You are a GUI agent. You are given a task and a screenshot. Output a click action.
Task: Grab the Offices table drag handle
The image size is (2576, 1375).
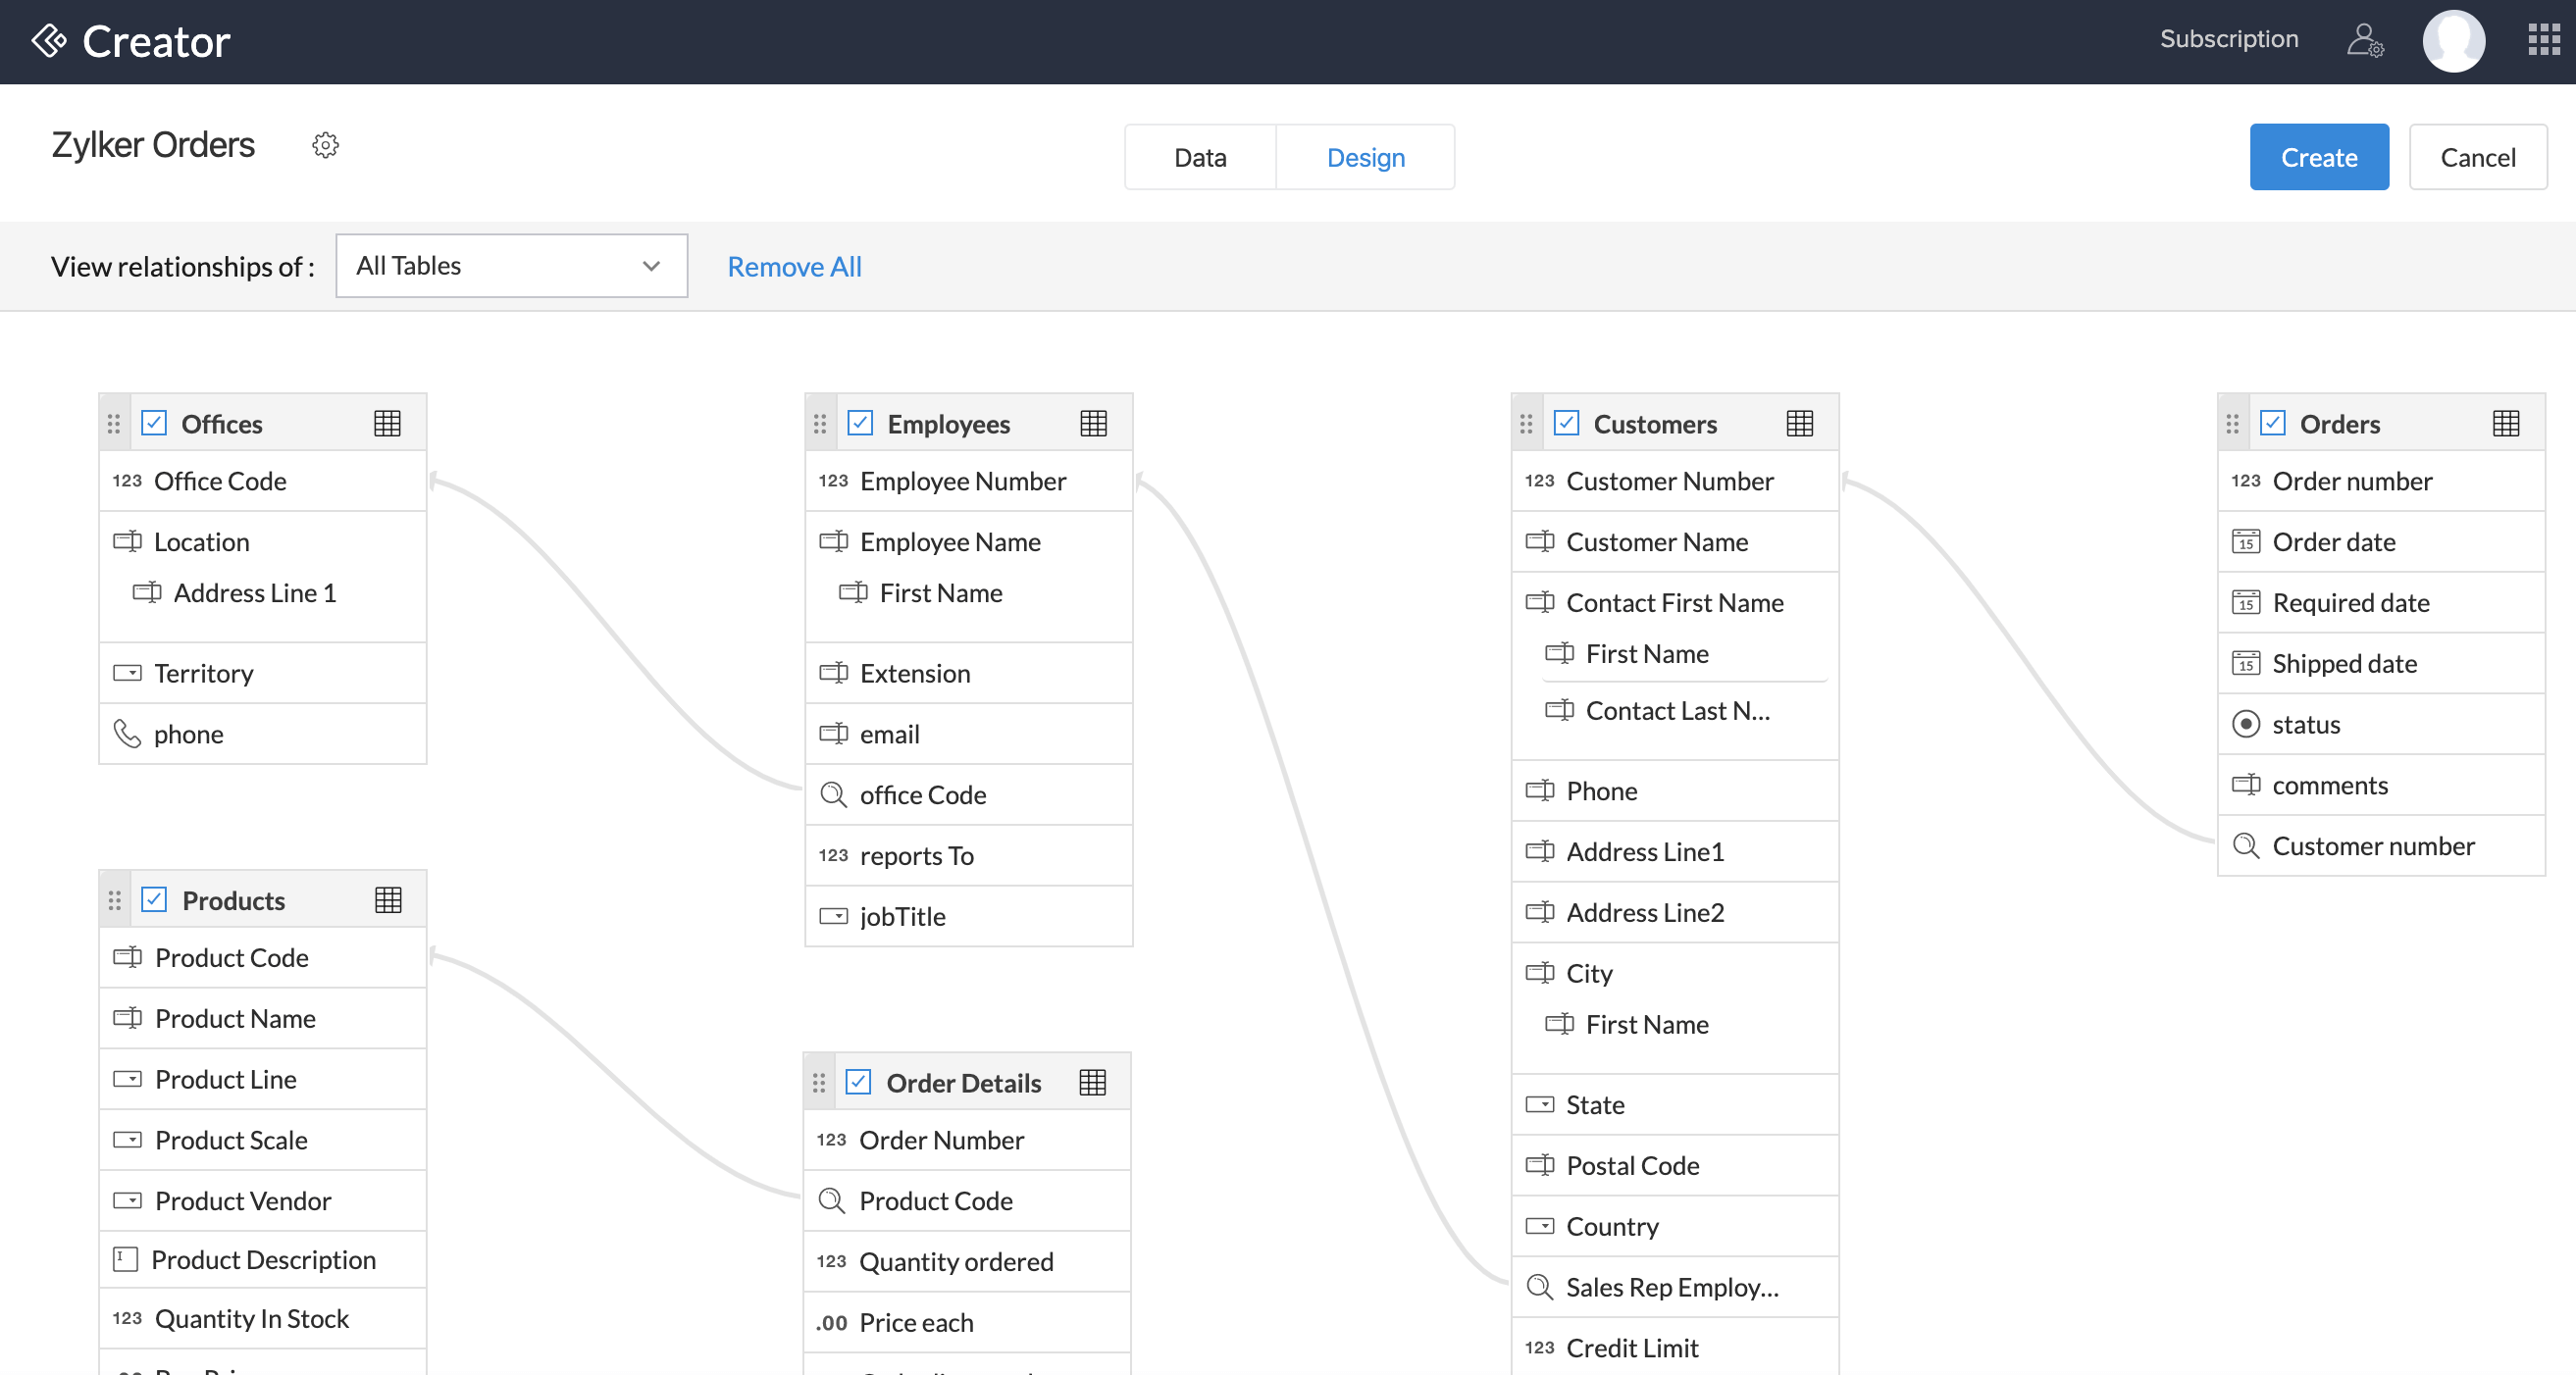coord(114,424)
